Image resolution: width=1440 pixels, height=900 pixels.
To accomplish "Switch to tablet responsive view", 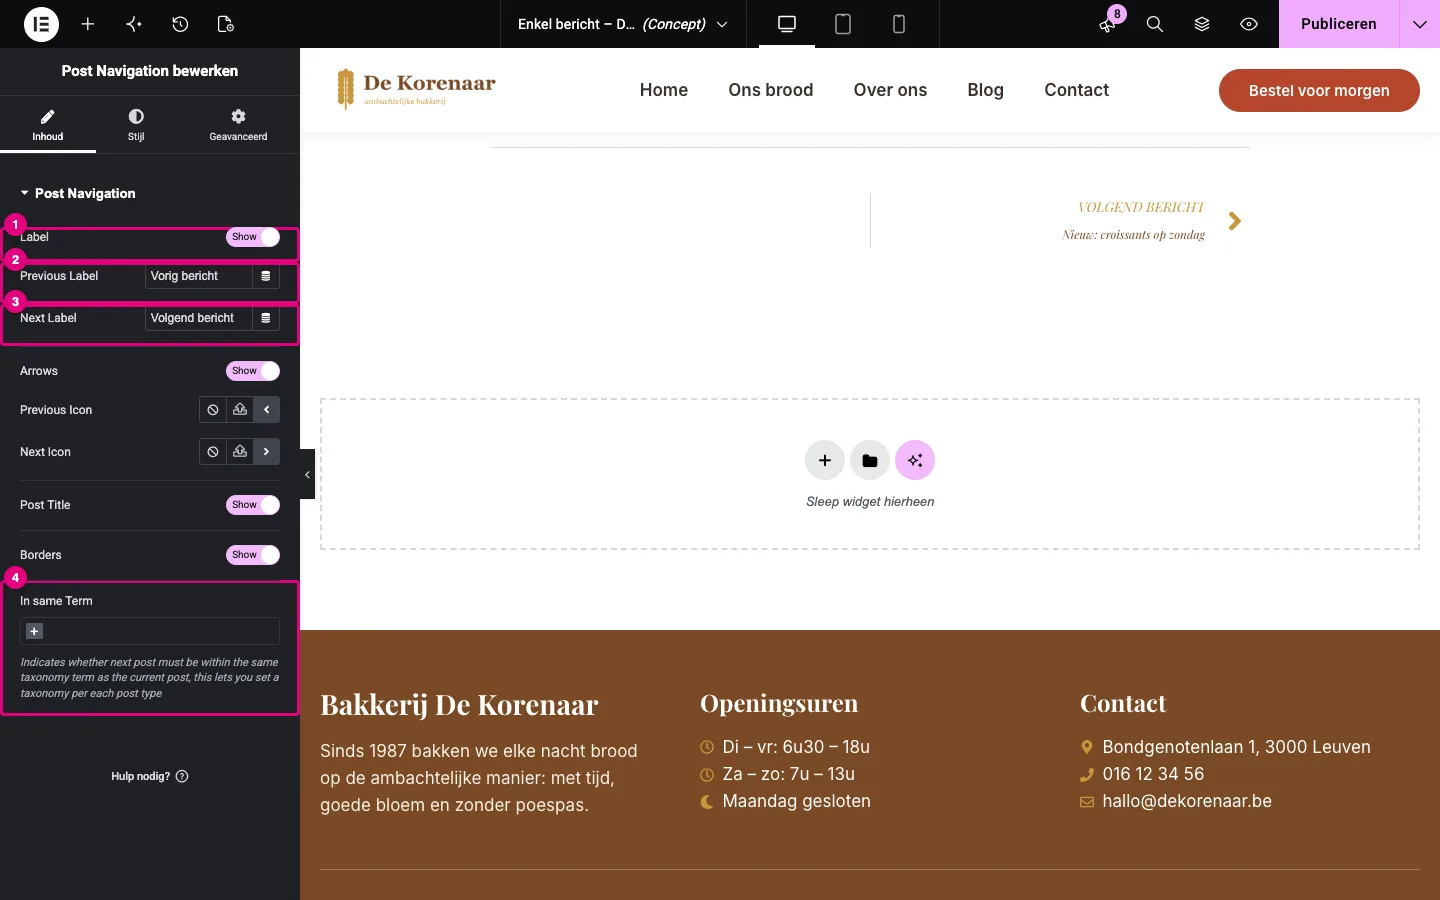I will click(843, 24).
